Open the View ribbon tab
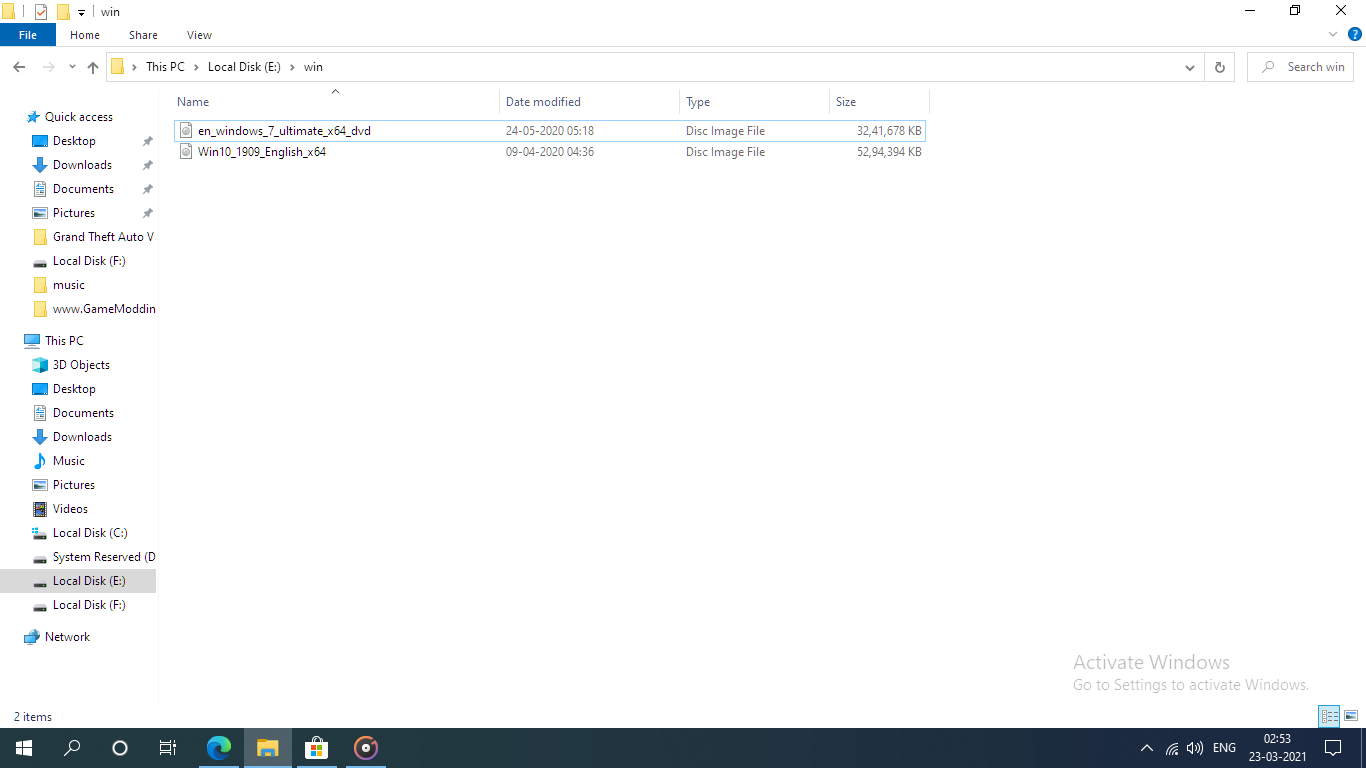Image resolution: width=1366 pixels, height=768 pixels. tap(199, 35)
